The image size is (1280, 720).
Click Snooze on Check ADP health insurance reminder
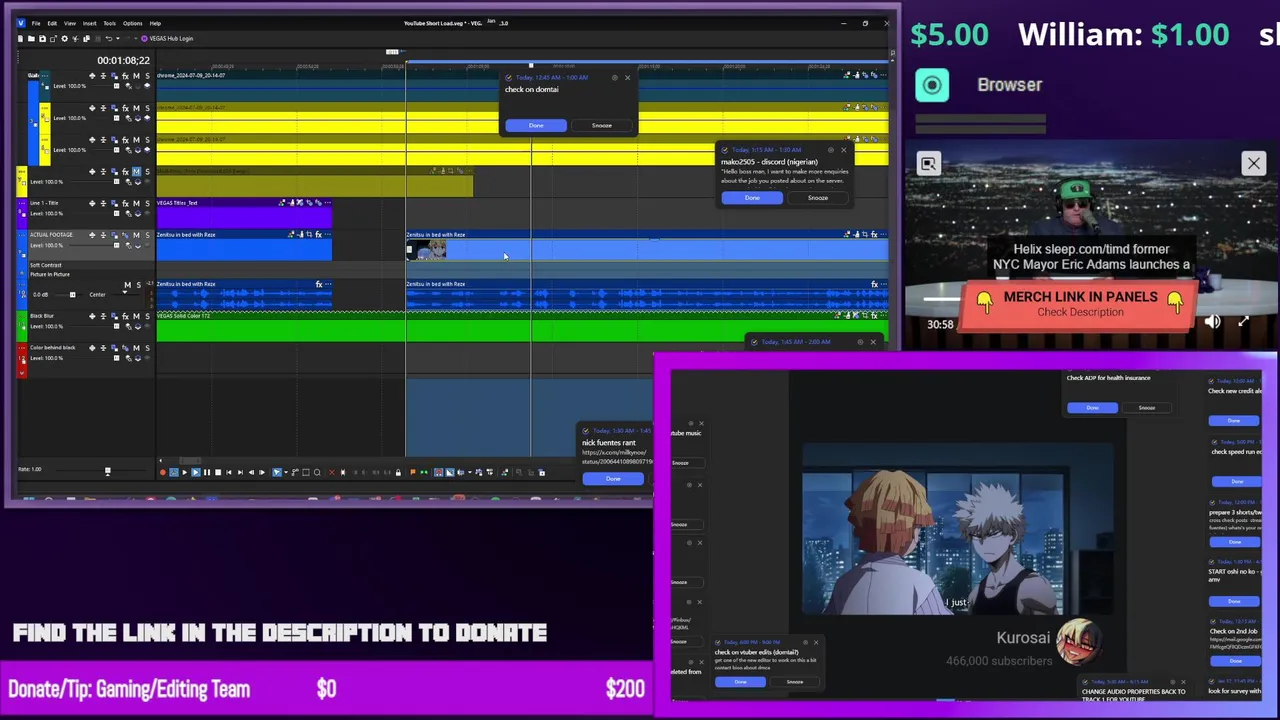(1146, 407)
